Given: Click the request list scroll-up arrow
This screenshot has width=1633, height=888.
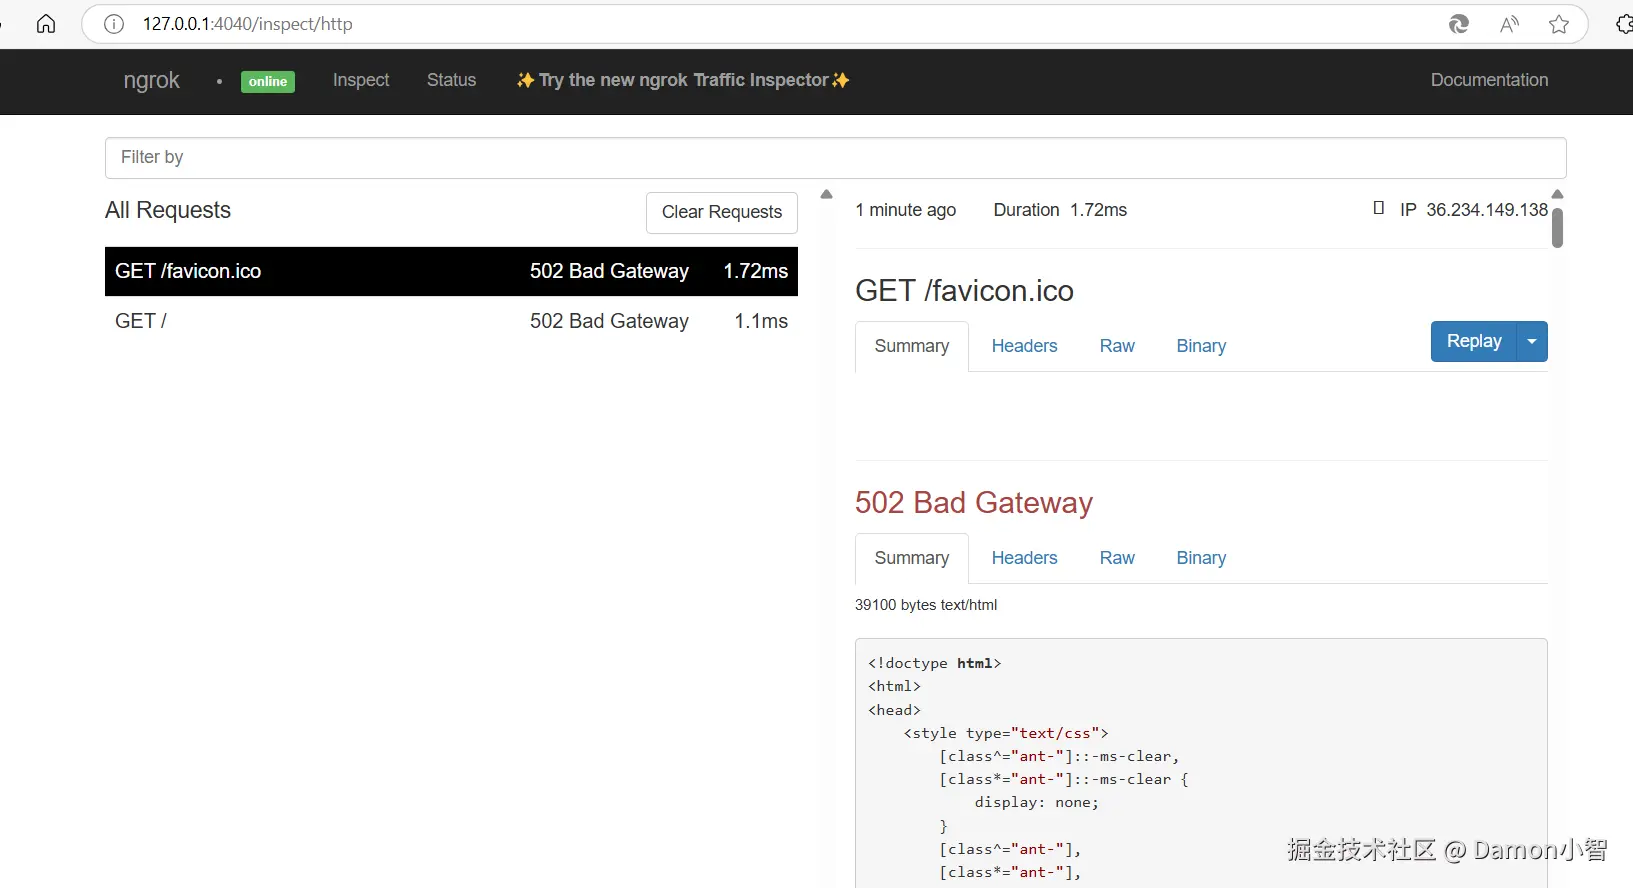Looking at the screenshot, I should point(826,194).
